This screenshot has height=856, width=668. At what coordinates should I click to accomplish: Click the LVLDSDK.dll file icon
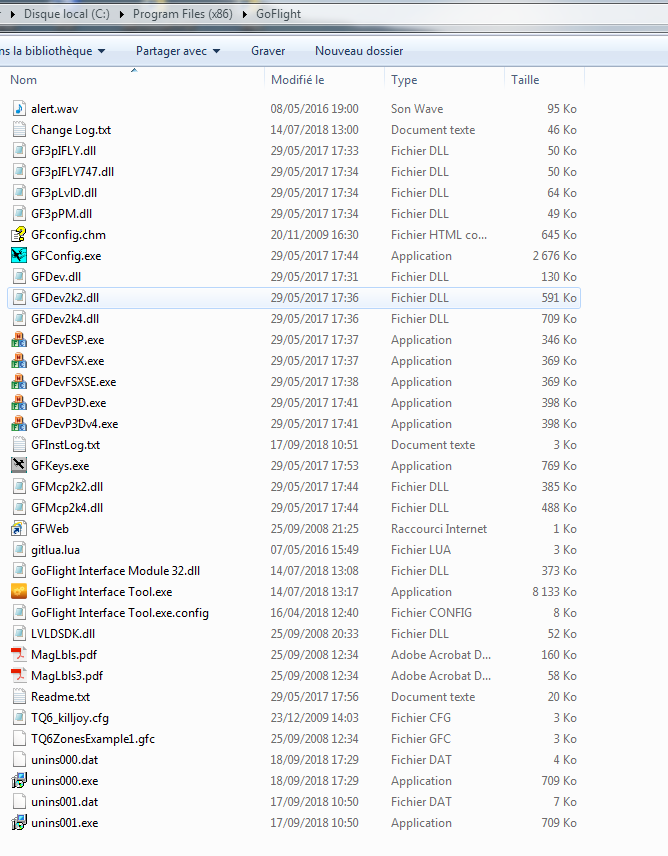pos(19,634)
